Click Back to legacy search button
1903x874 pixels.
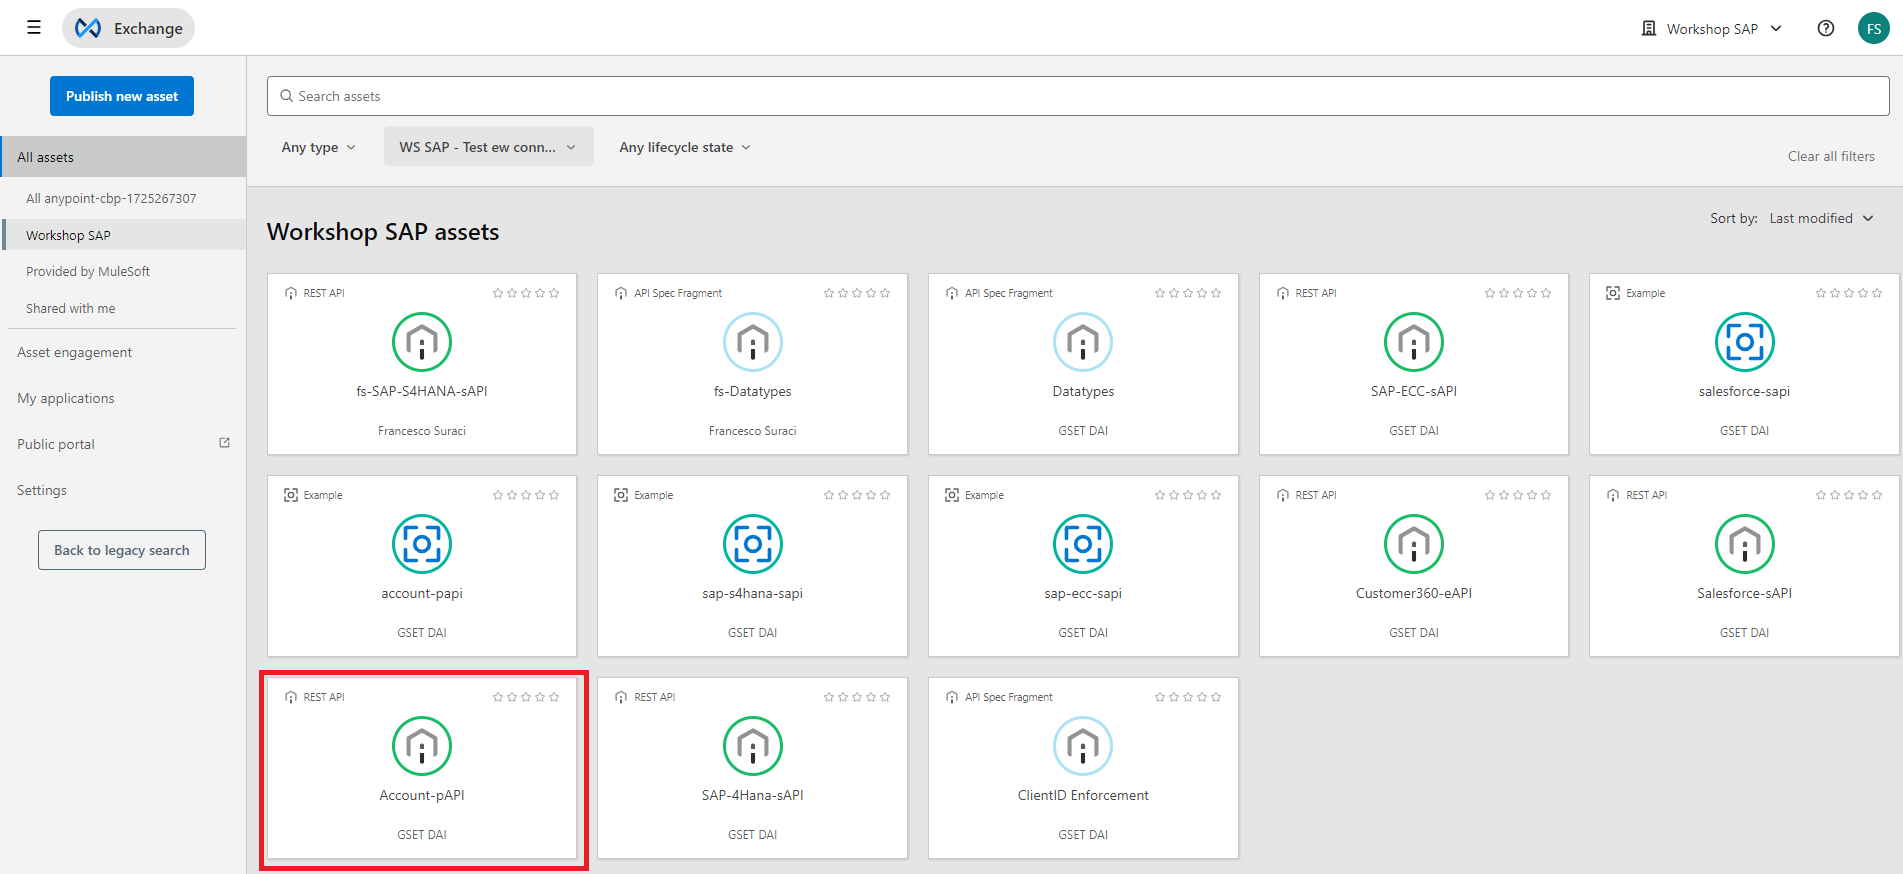(122, 550)
